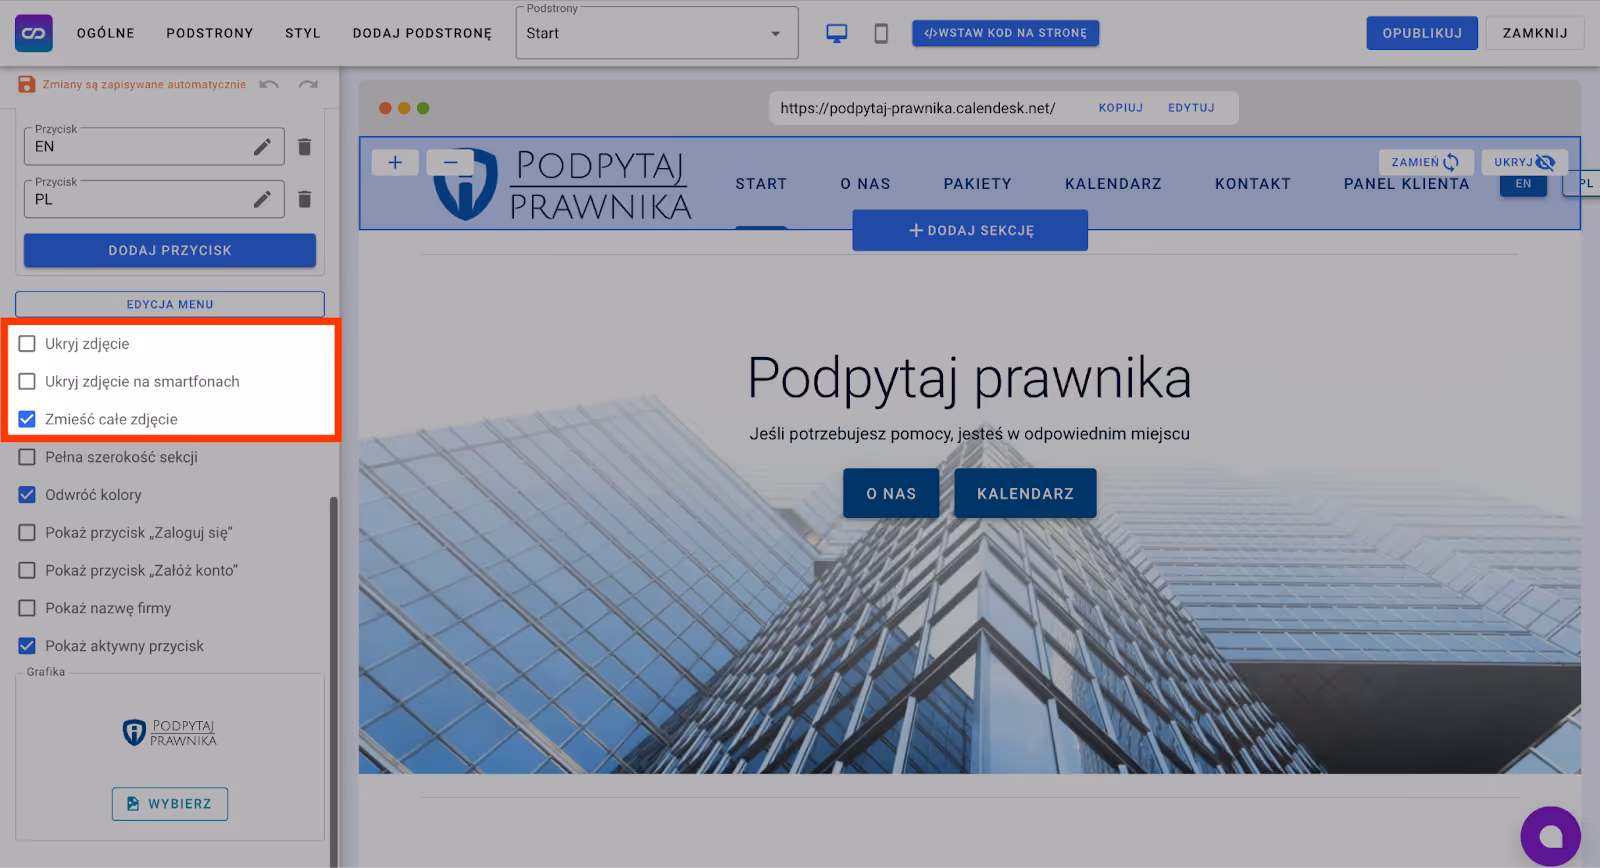Image resolution: width=1600 pixels, height=868 pixels.
Task: Enable Pokaż przycisk „Zaloguj się”
Action: coord(27,533)
